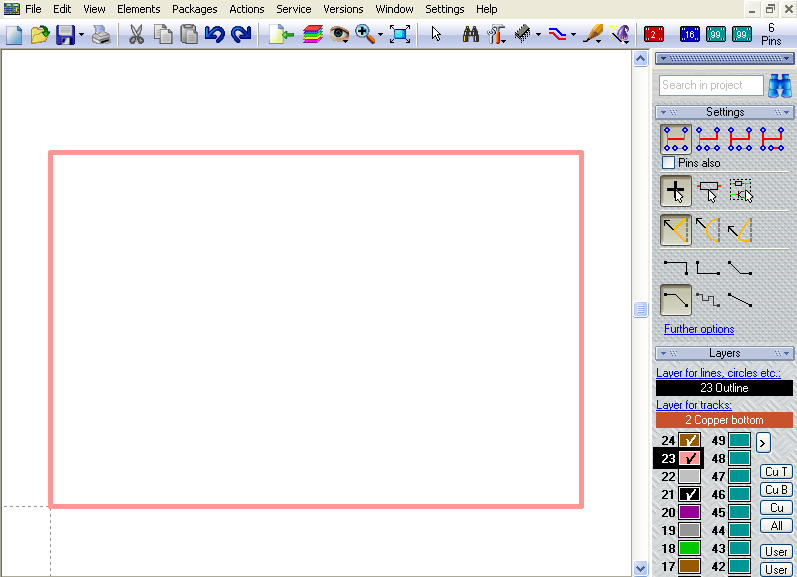The width and height of the screenshot is (797, 577).
Task: Select the red-blue track drawing tool
Action: [x=558, y=35]
